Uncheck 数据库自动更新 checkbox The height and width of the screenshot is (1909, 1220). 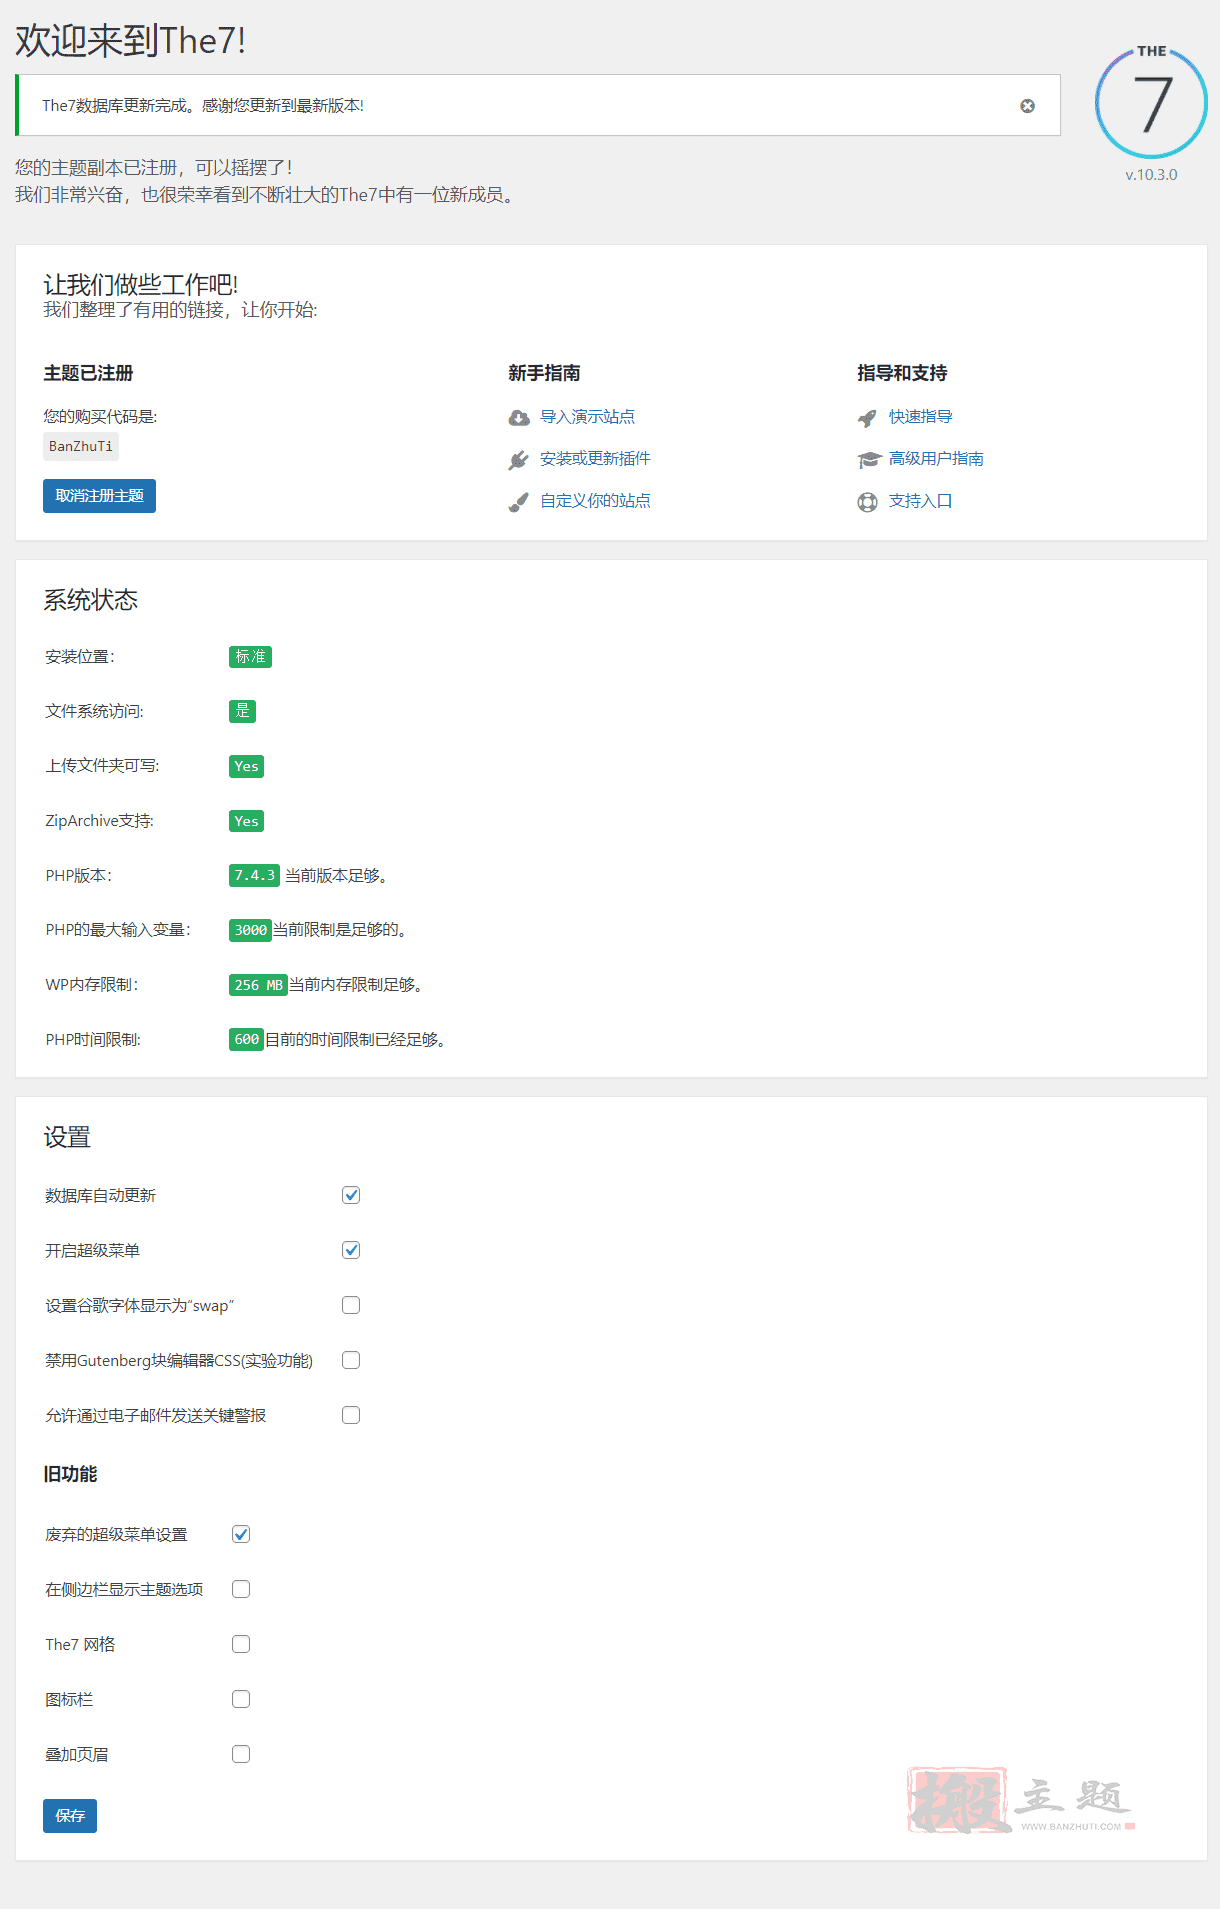[351, 1195]
